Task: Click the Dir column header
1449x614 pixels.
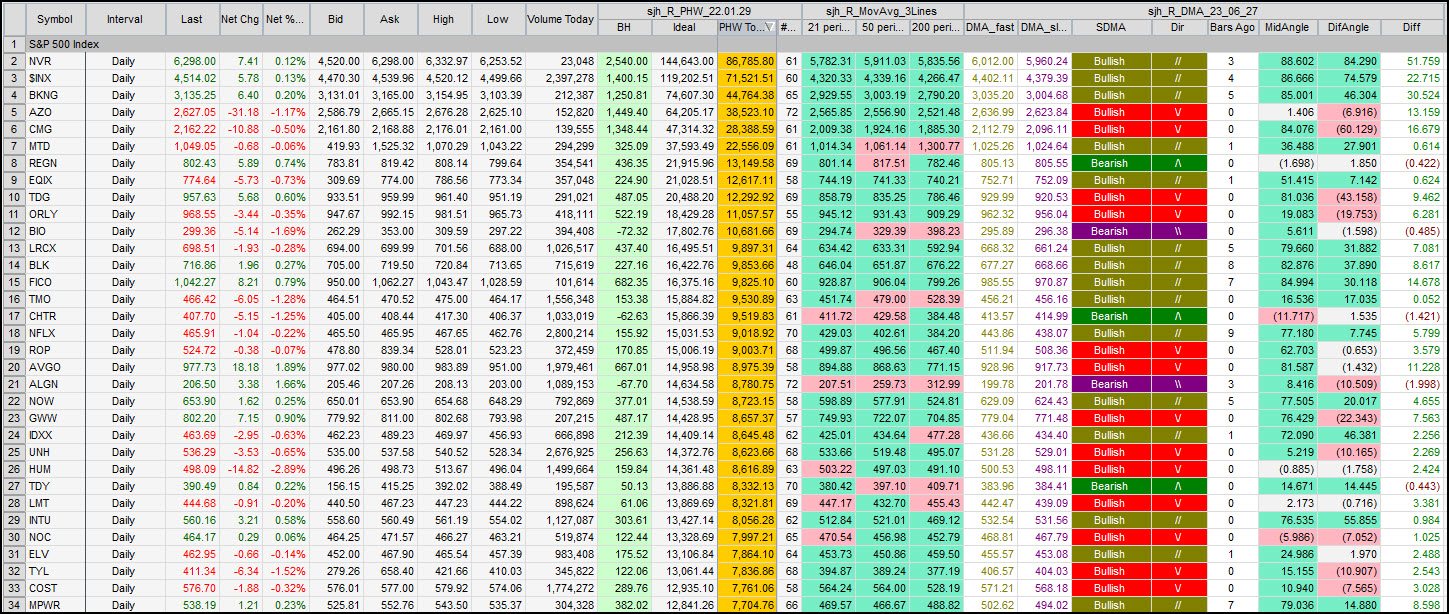Action: 1177,28
